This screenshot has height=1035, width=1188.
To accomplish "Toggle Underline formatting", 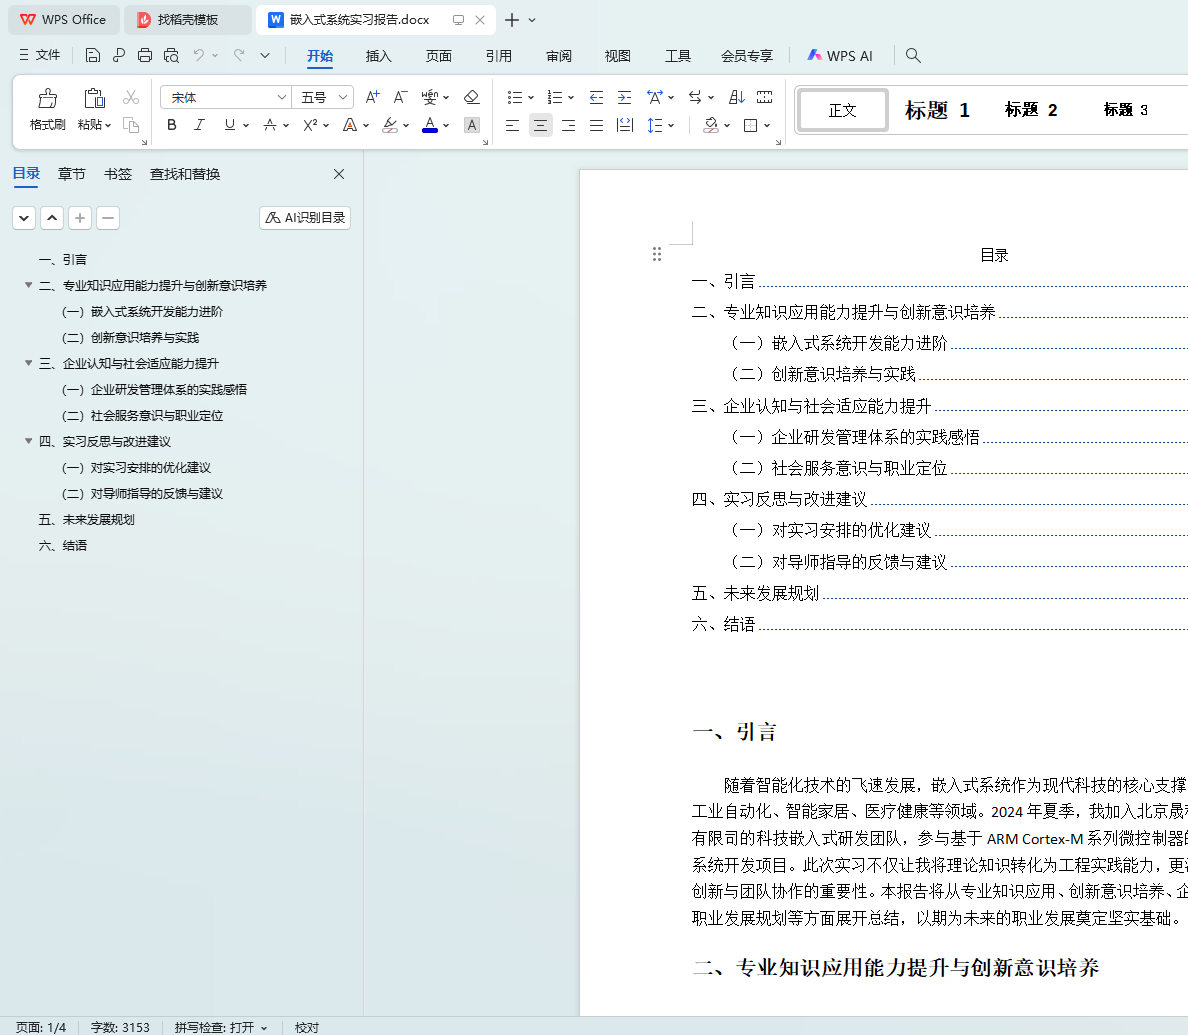I will pyautogui.click(x=230, y=125).
